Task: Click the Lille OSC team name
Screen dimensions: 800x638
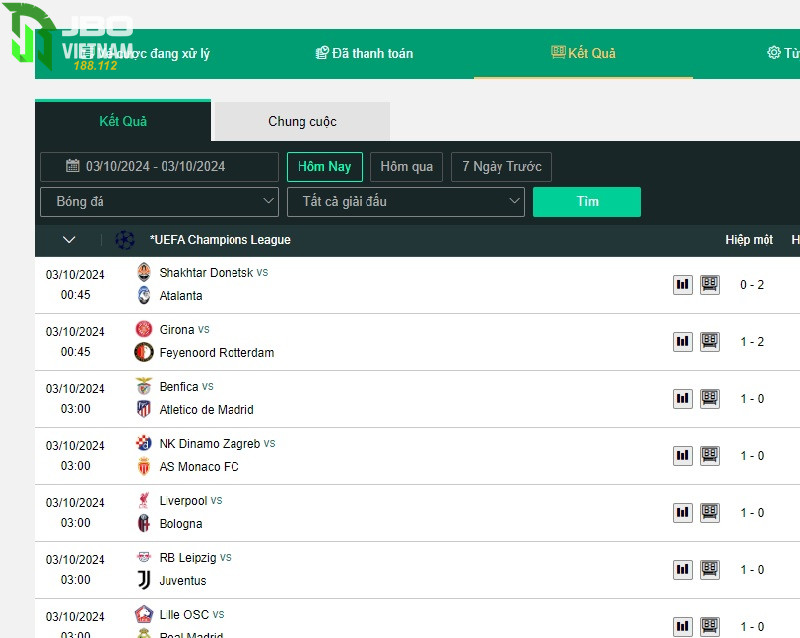Action: coord(184,615)
